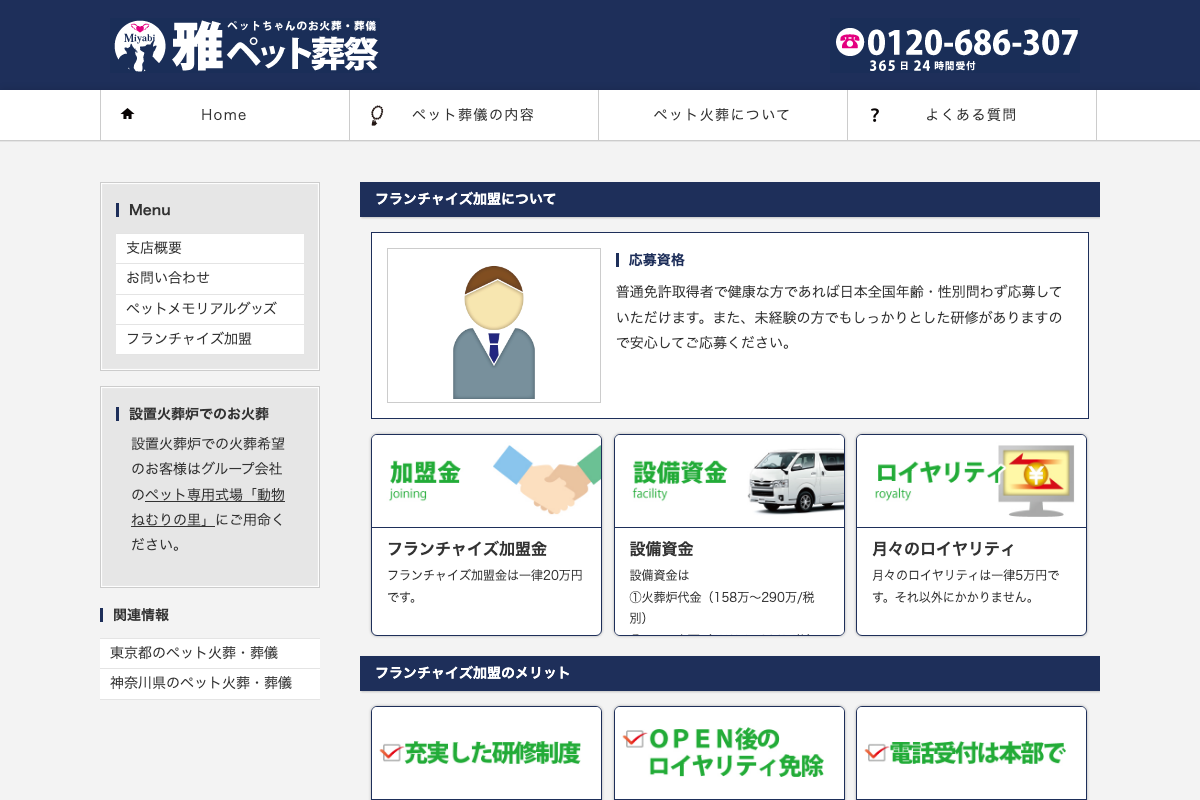Click the sidebar Menu heading
The image size is (1200, 800).
click(150, 210)
